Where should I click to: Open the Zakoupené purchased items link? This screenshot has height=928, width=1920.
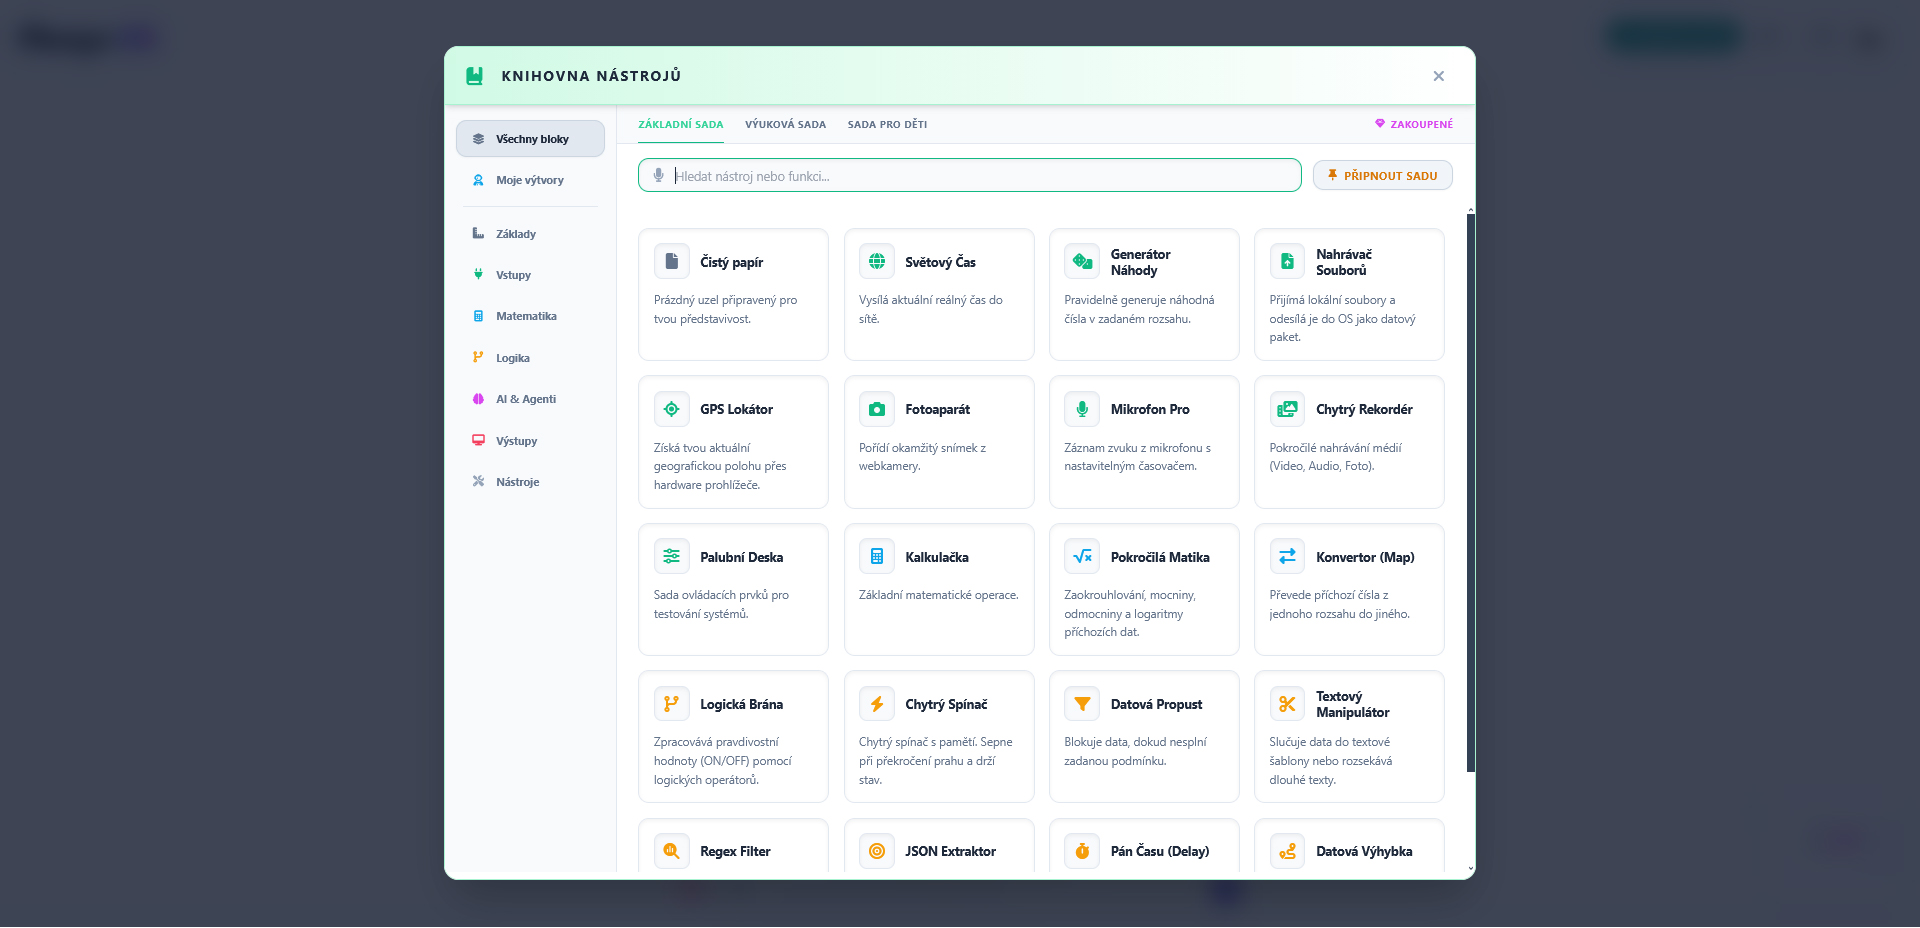click(1414, 124)
